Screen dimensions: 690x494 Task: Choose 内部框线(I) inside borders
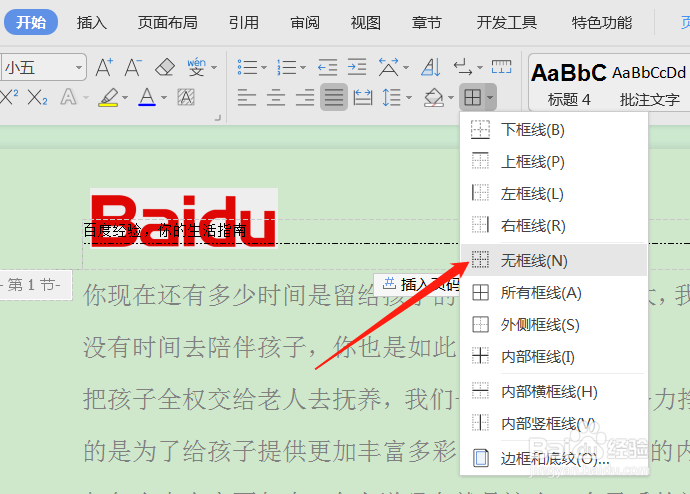click(x=554, y=356)
